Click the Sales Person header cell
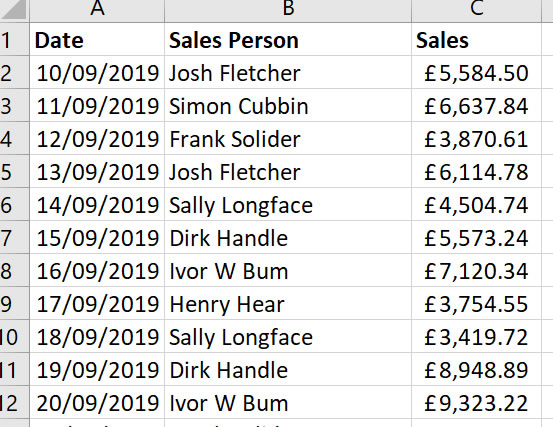 click(288, 39)
